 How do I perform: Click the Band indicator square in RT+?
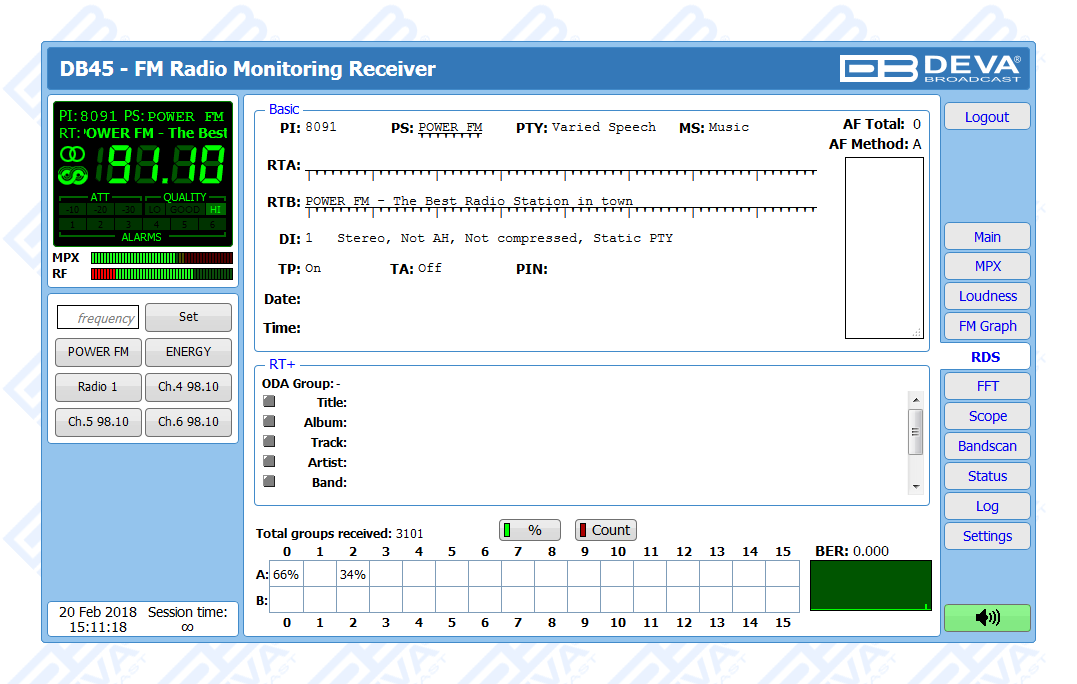[269, 481]
